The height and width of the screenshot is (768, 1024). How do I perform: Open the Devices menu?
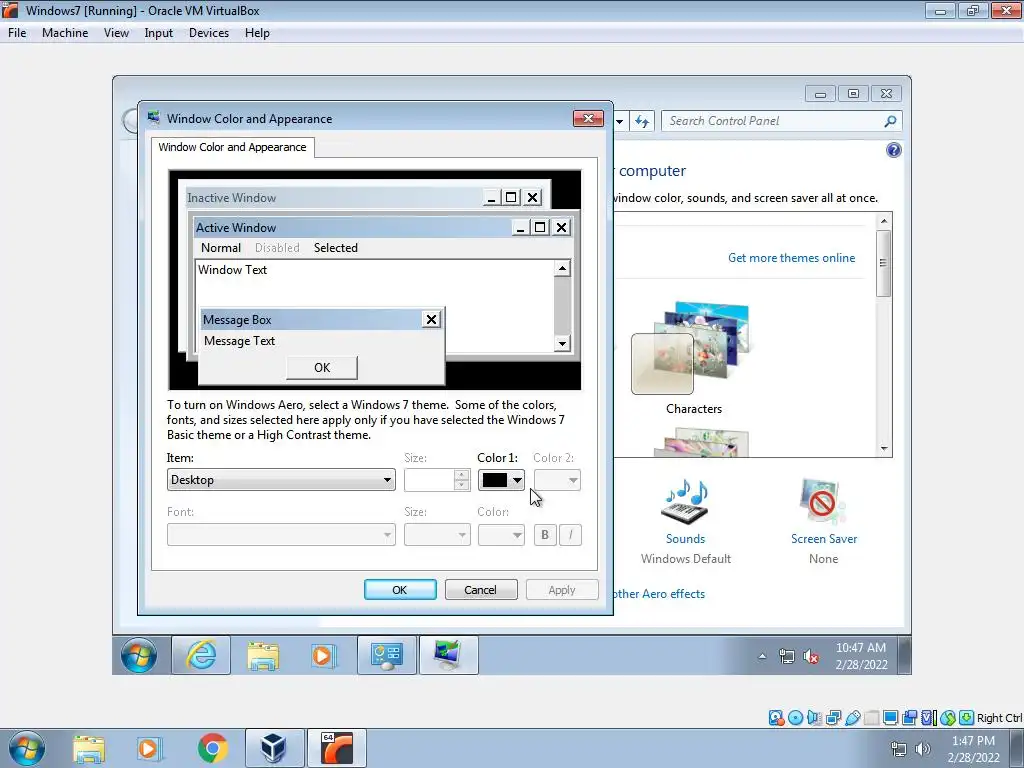tap(208, 33)
